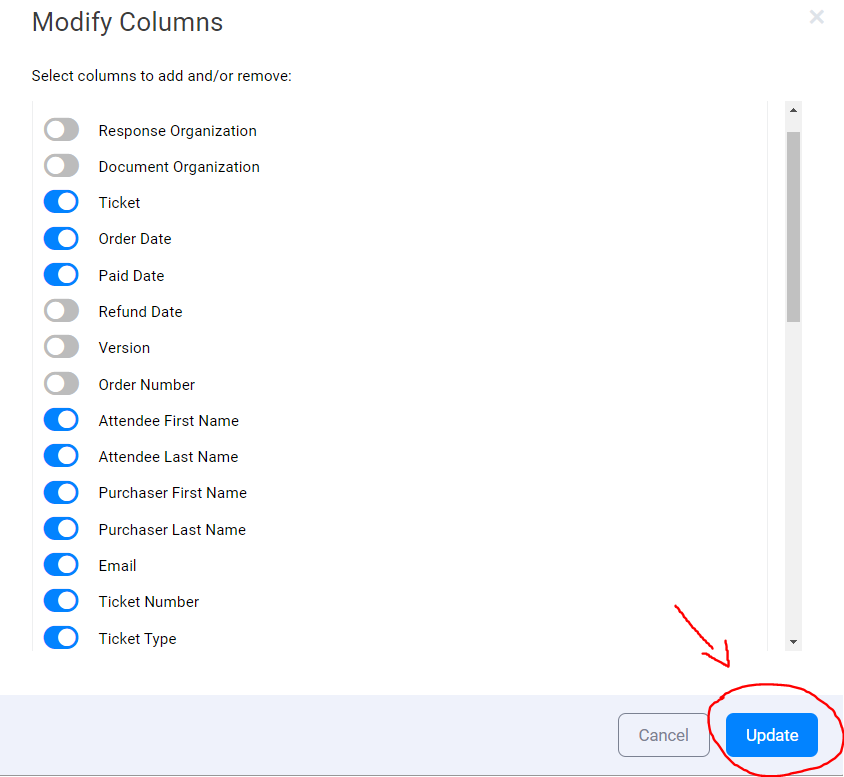Enable the Response Organization toggle

point(61,129)
